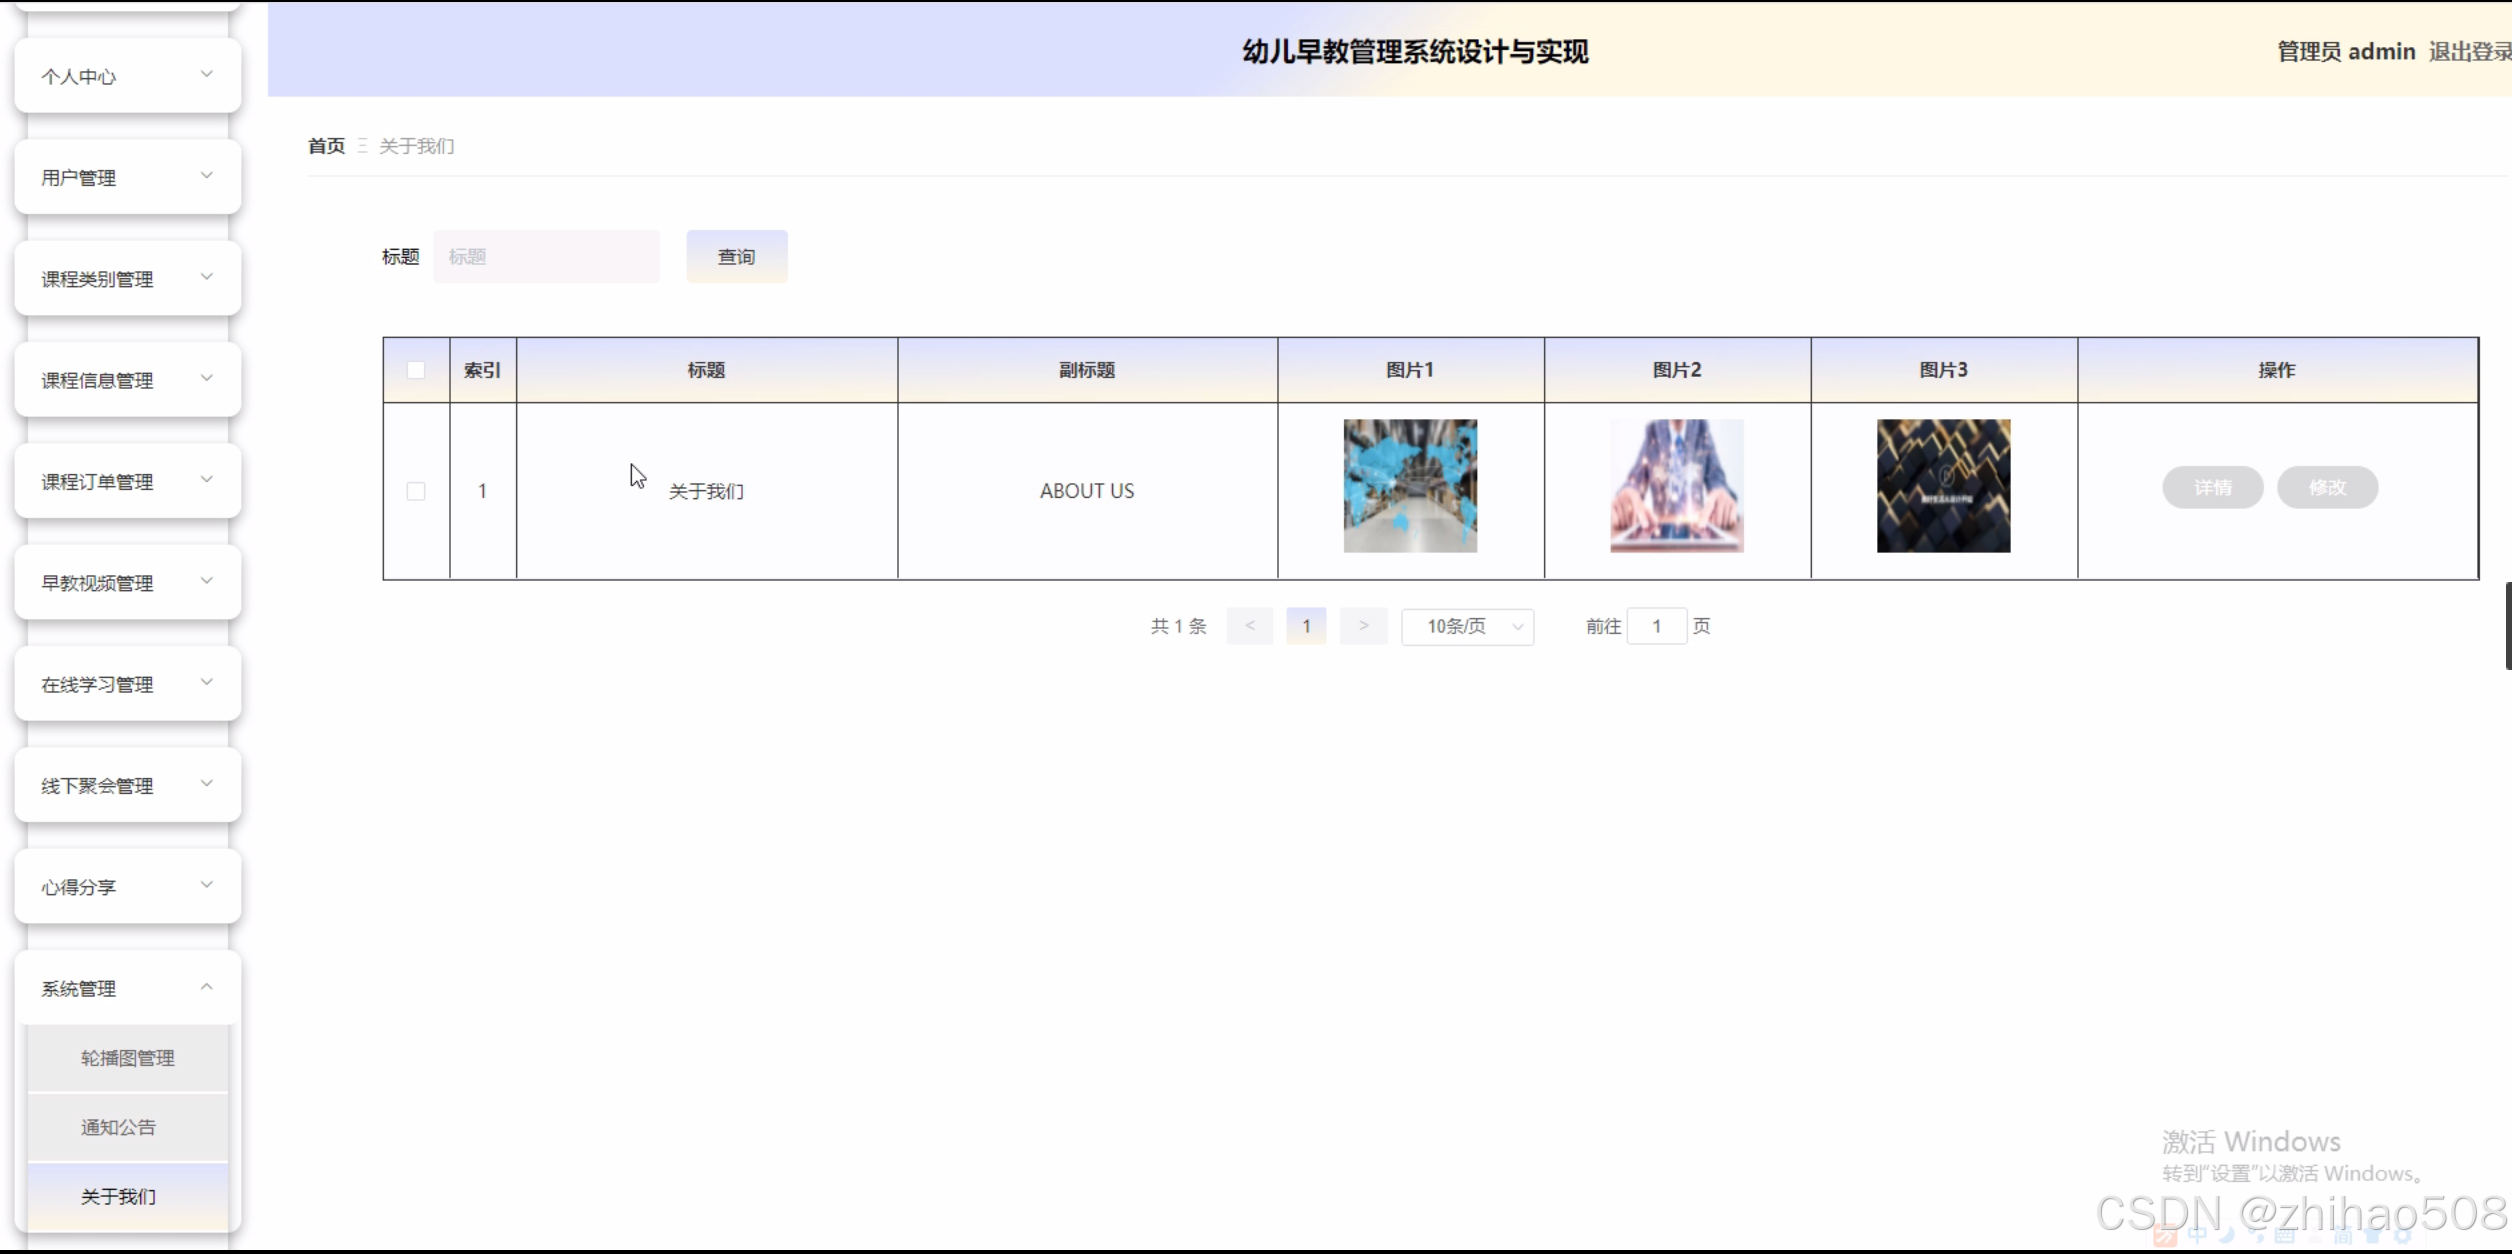Collapse the 系统管理 chevron icon
Viewport: 2512px width, 1254px height.
[x=207, y=987]
